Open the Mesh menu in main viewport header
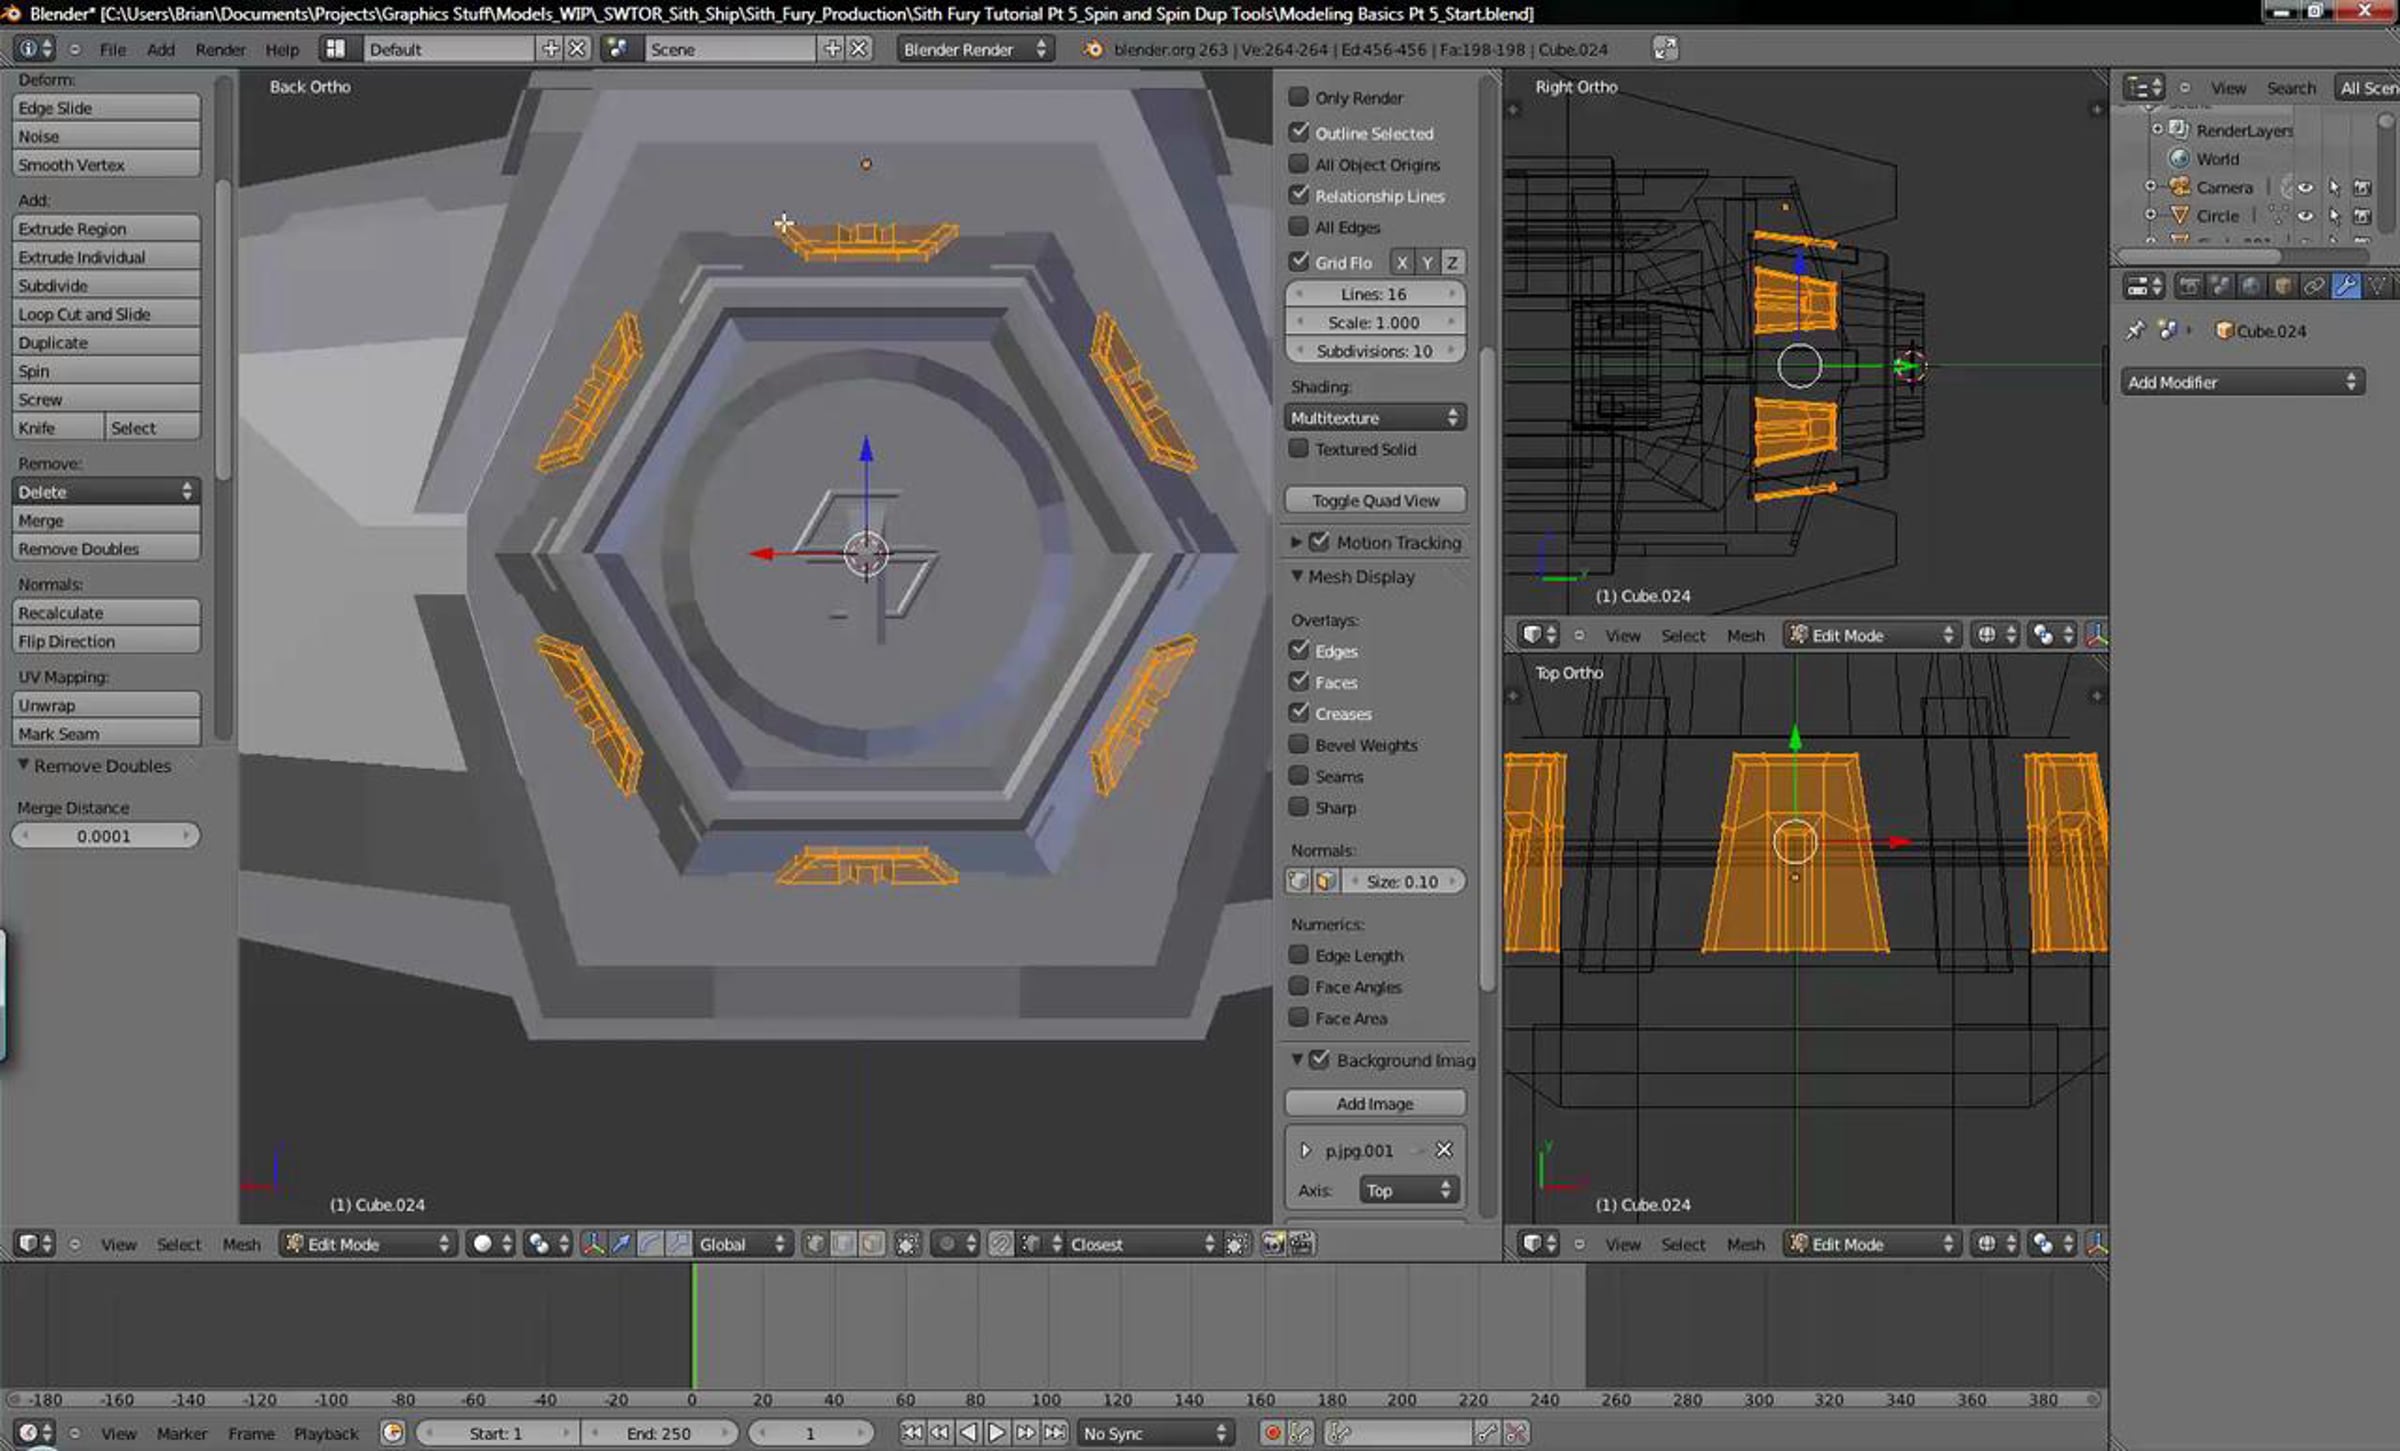Image resolution: width=2400 pixels, height=1451 pixels. 241,1244
